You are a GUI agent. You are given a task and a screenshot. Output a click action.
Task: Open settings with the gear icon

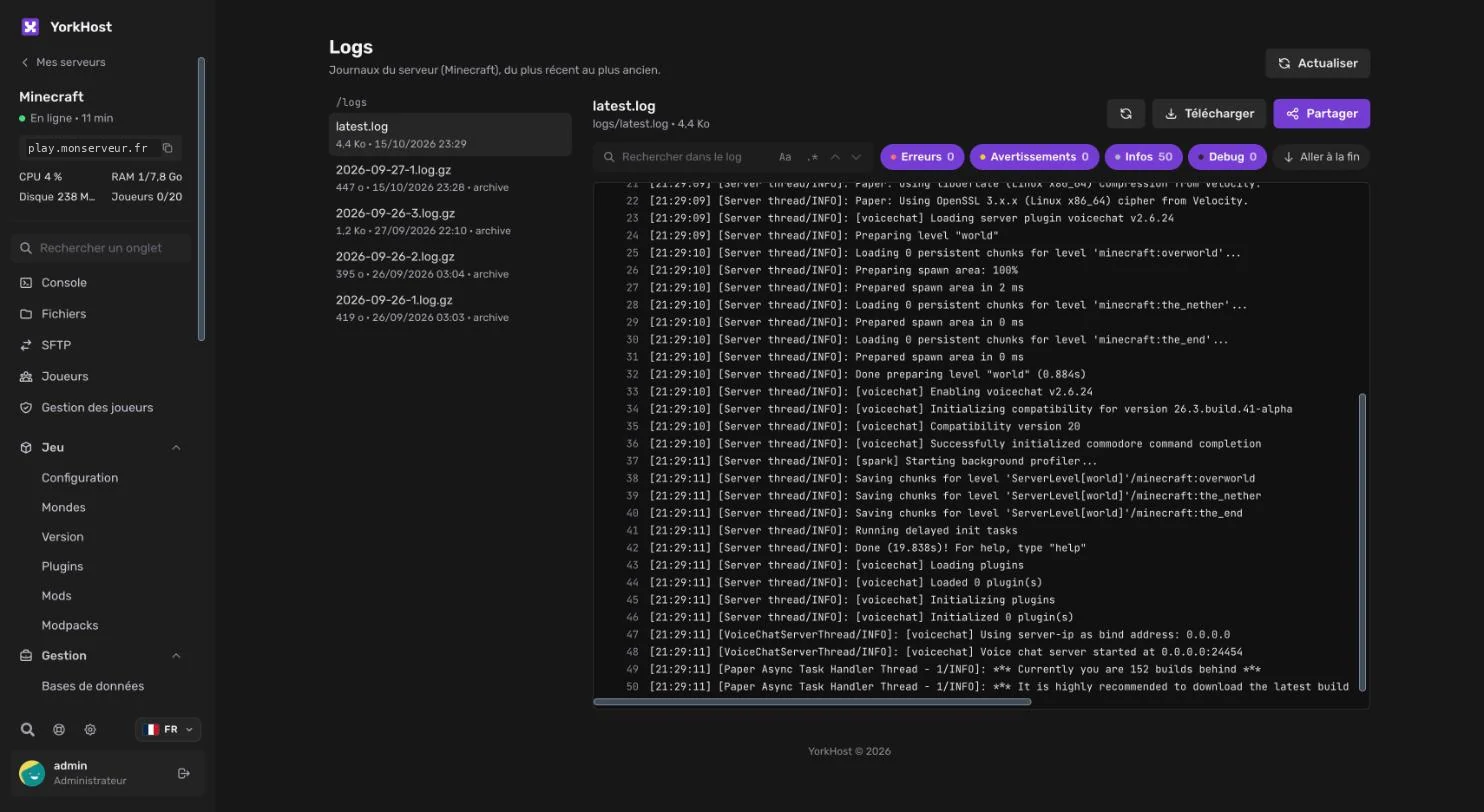click(90, 730)
